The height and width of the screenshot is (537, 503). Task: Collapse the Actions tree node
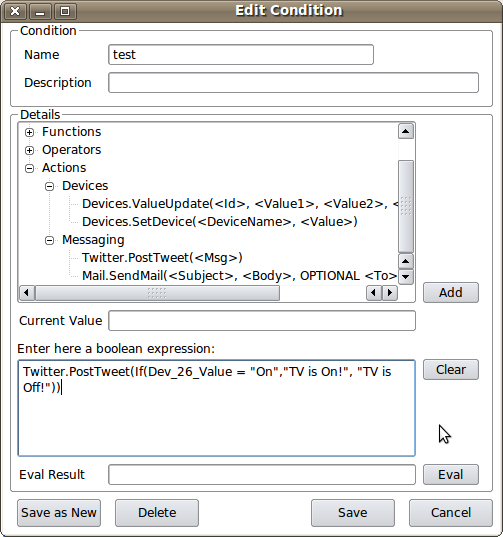(29, 168)
